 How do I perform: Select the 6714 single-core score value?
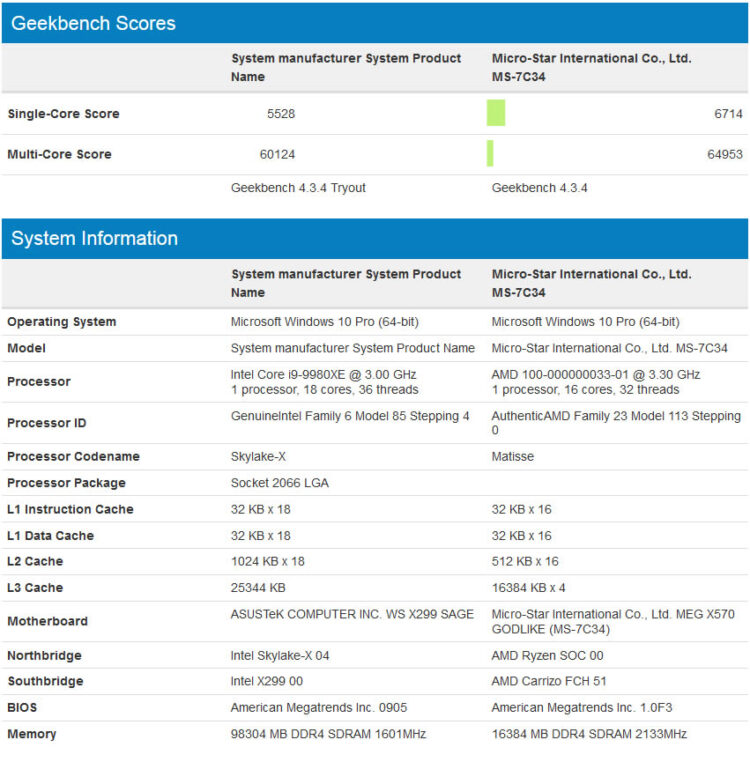click(727, 114)
